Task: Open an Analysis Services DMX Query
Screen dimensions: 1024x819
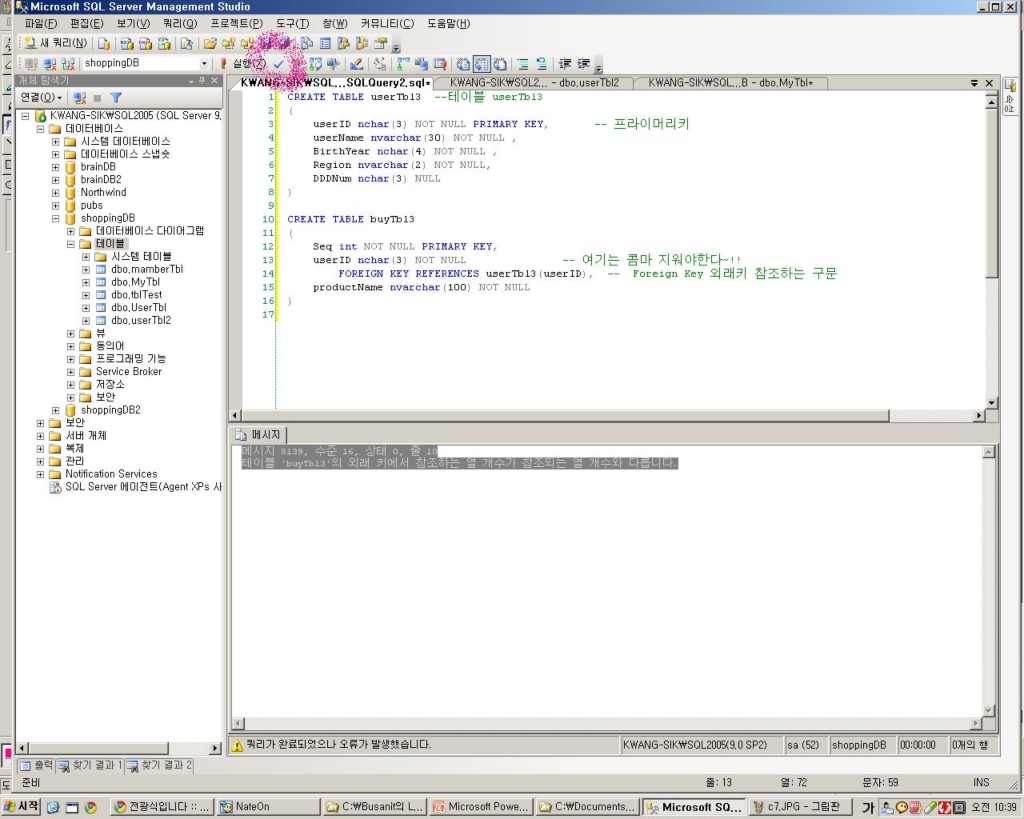Action: 146,44
